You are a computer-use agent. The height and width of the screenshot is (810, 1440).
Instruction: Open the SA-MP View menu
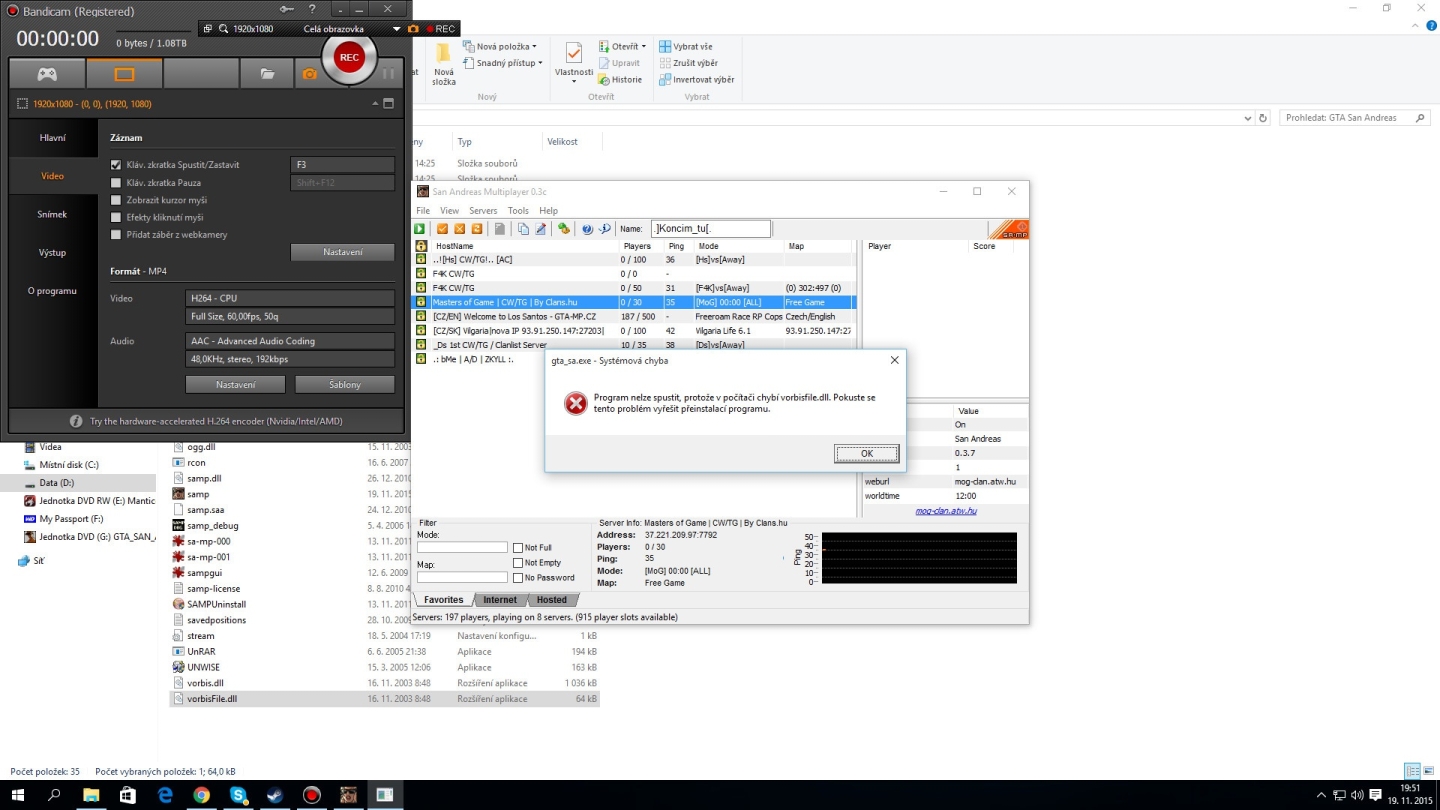tap(449, 211)
